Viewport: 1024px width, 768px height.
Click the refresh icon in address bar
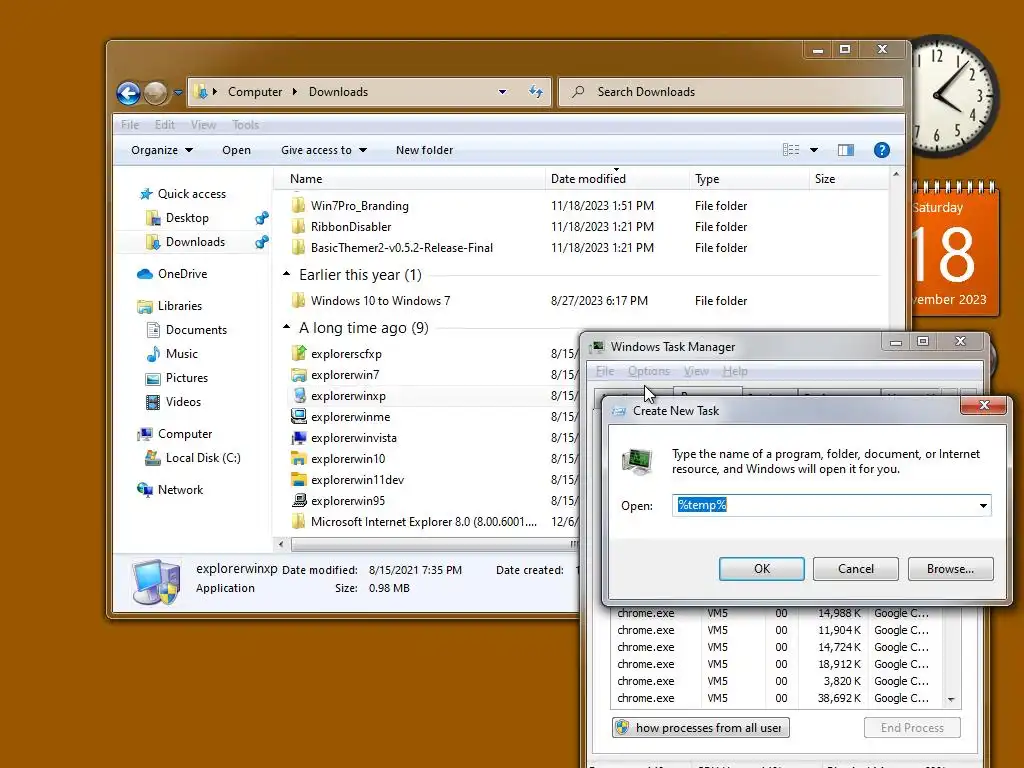tap(536, 91)
